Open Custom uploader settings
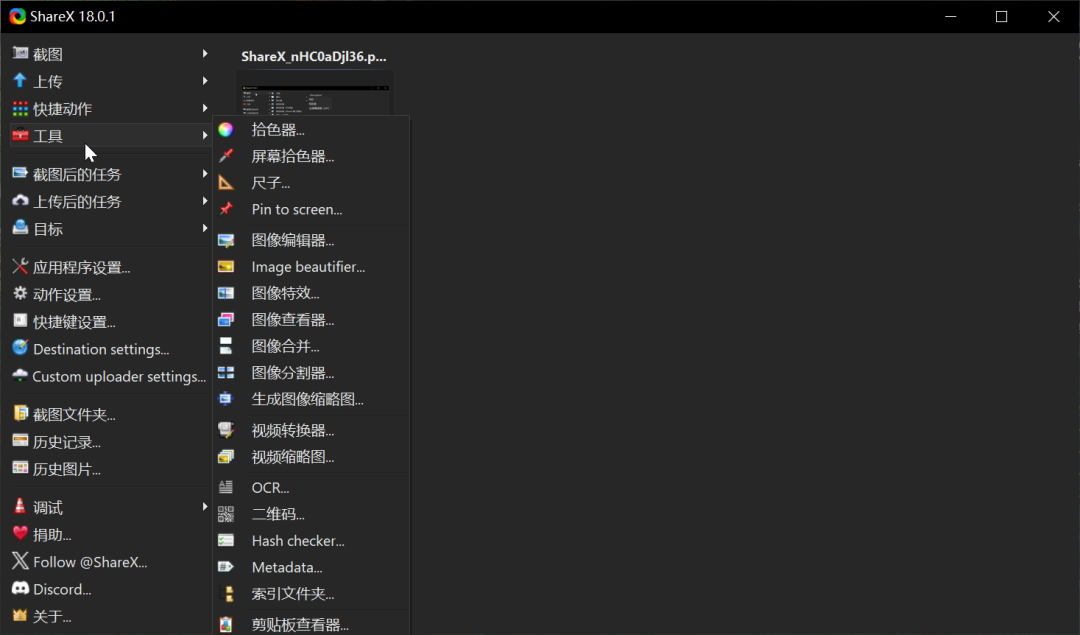1080x635 pixels. pyautogui.click(x=110, y=376)
